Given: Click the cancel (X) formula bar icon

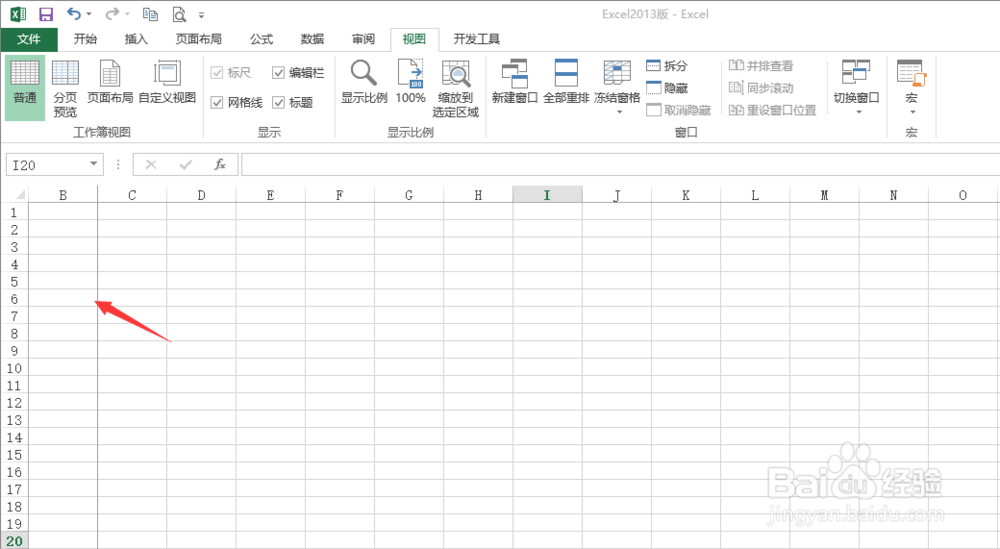Looking at the screenshot, I should 151,165.
